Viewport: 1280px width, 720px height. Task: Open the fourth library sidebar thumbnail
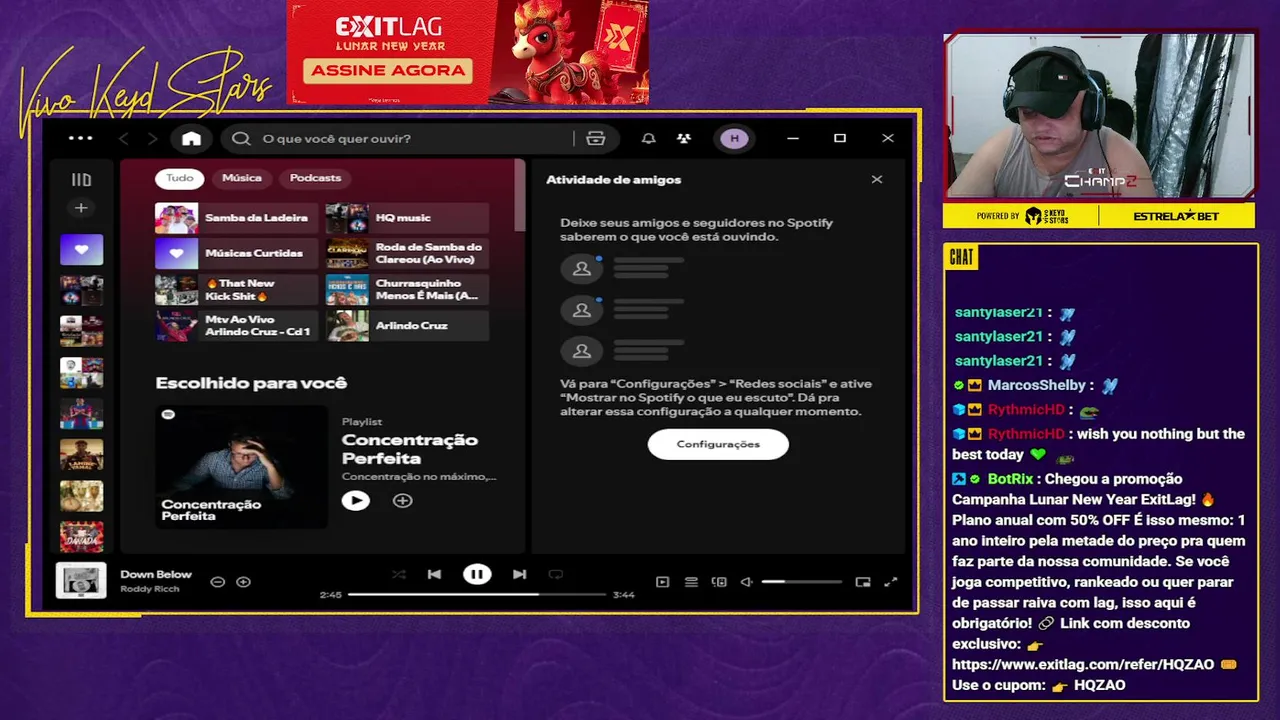pos(81,373)
